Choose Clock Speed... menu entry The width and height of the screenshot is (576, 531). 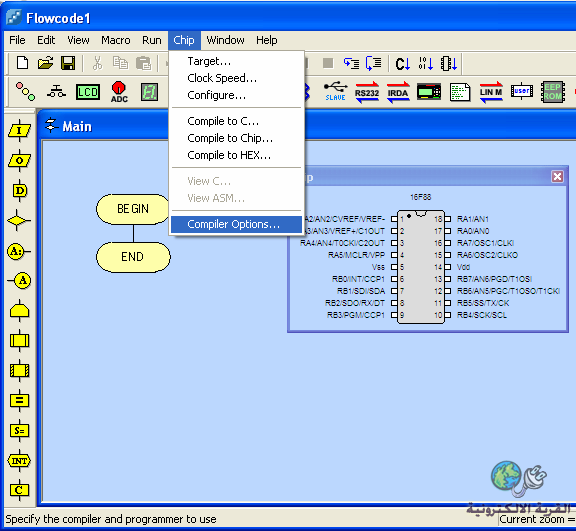[x=236, y=78]
